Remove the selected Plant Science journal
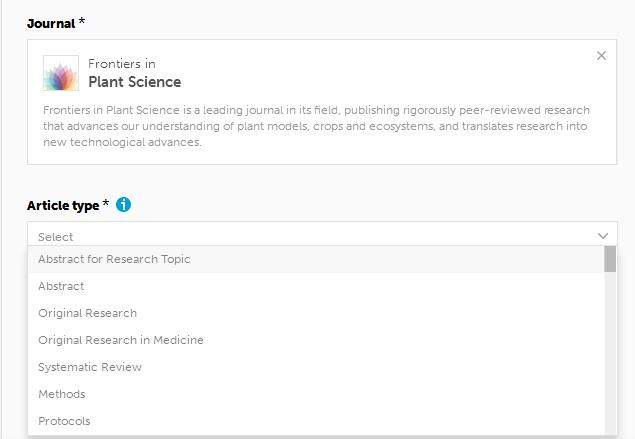 pos(601,56)
